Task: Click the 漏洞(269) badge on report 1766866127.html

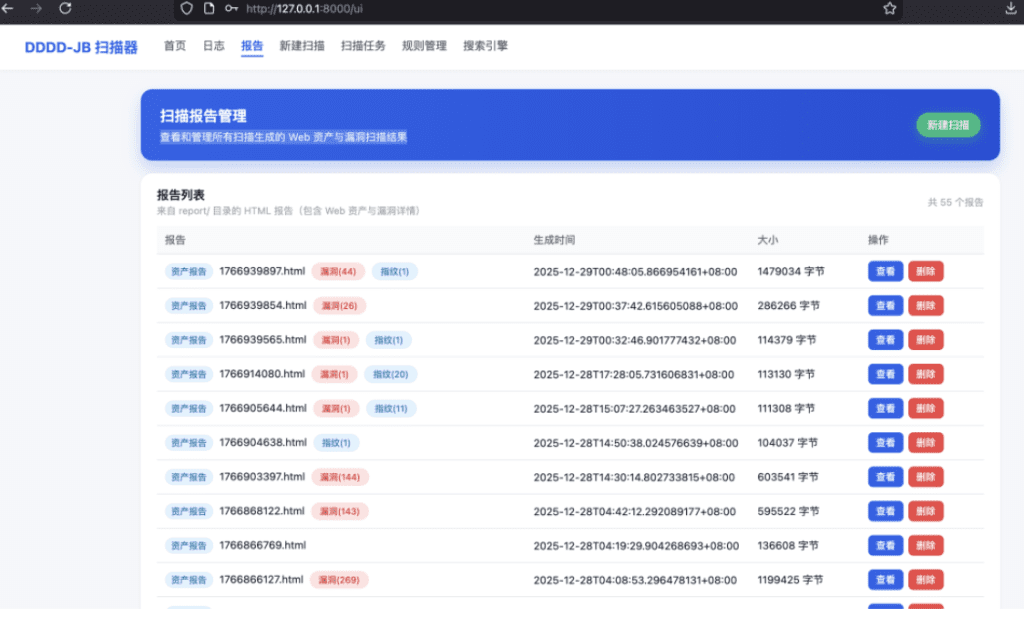Action: 341,579
